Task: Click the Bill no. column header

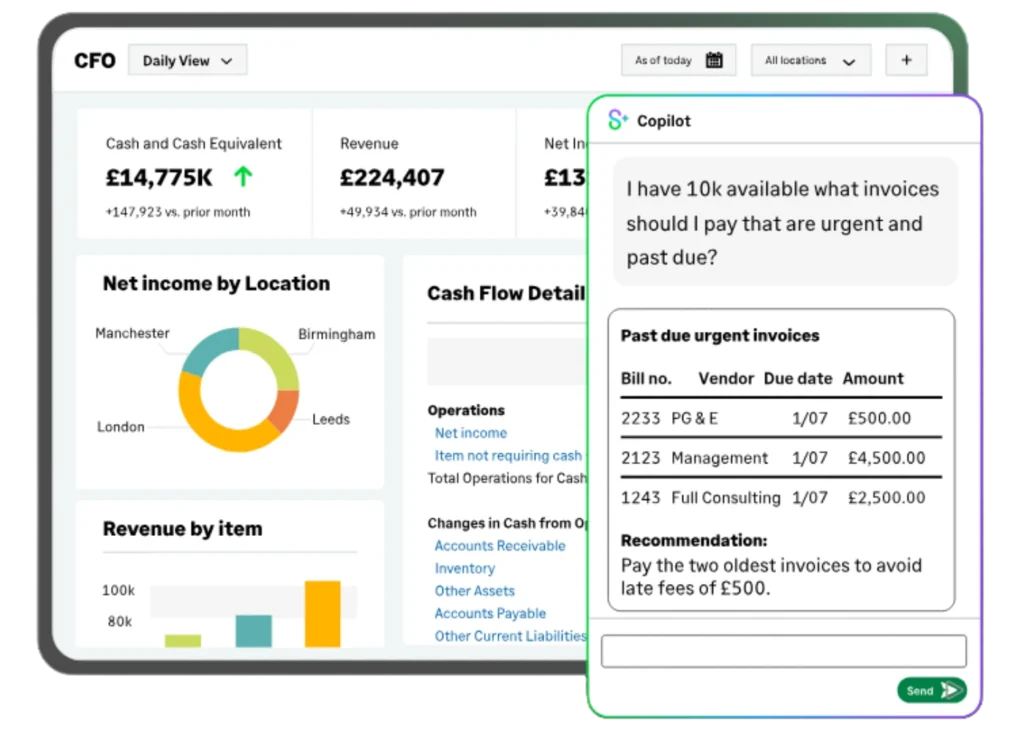Action: (646, 378)
